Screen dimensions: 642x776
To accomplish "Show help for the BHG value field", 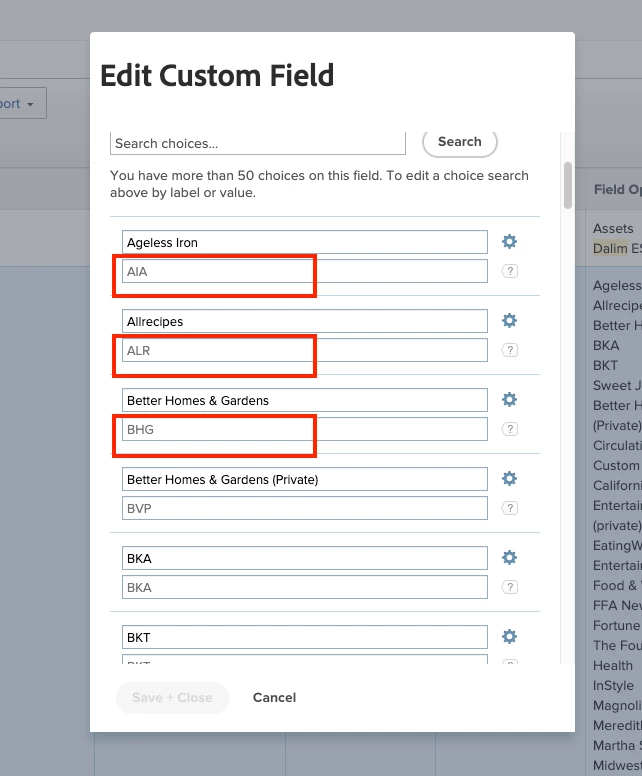I will coord(510,429).
